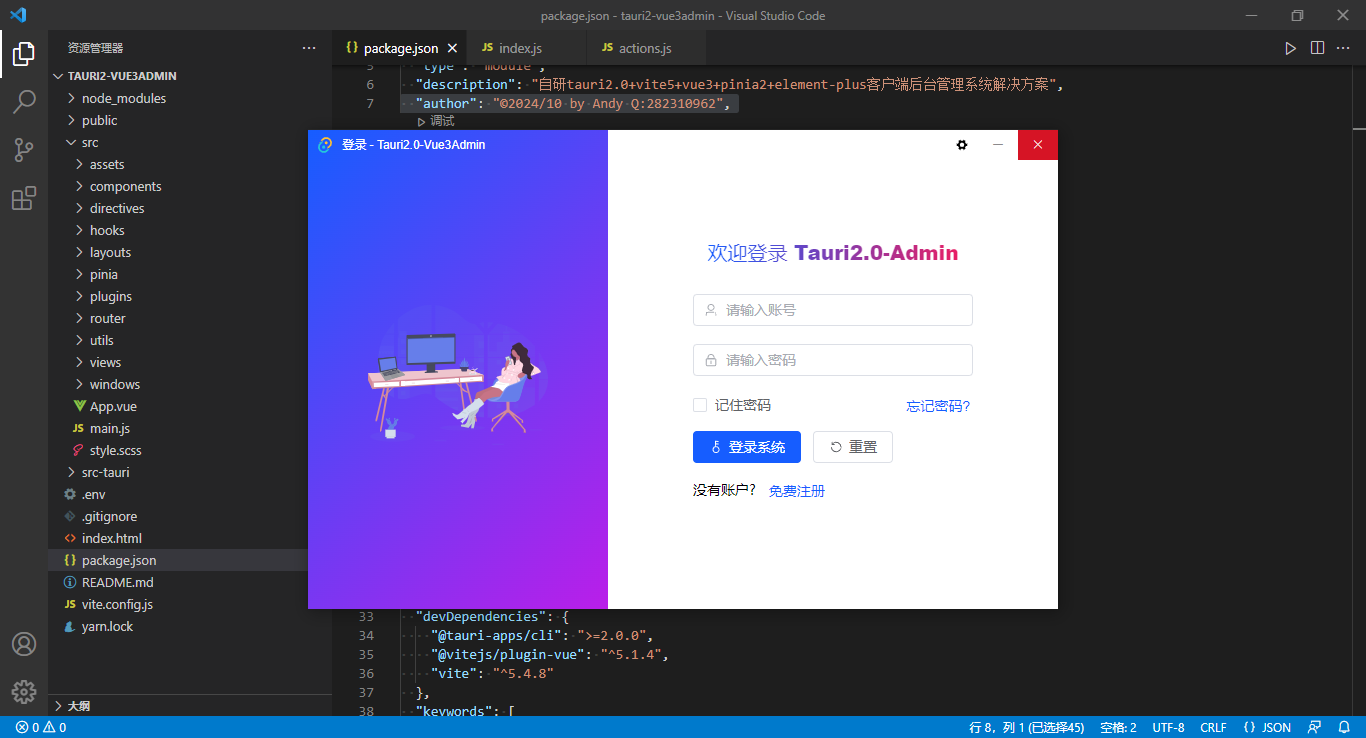Change indentation via 空格: 2 in status bar

coord(1118,727)
